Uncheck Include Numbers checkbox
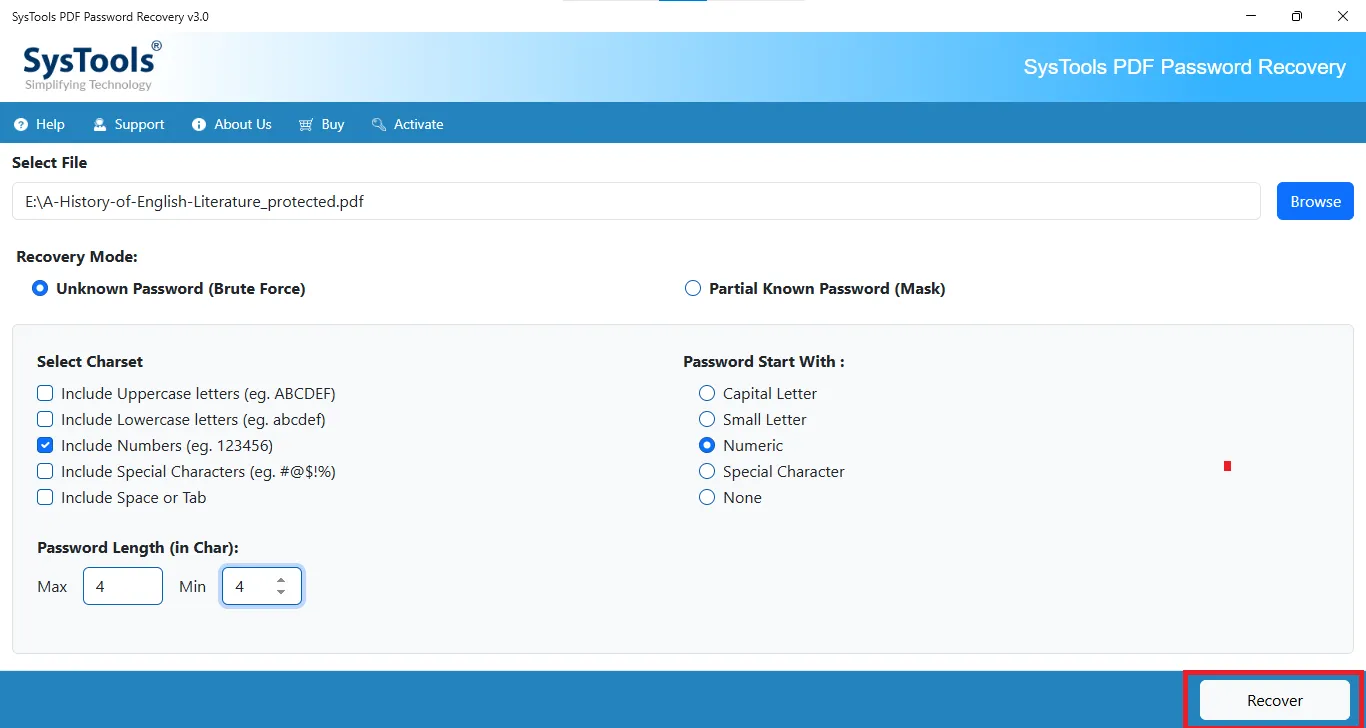 click(x=45, y=445)
